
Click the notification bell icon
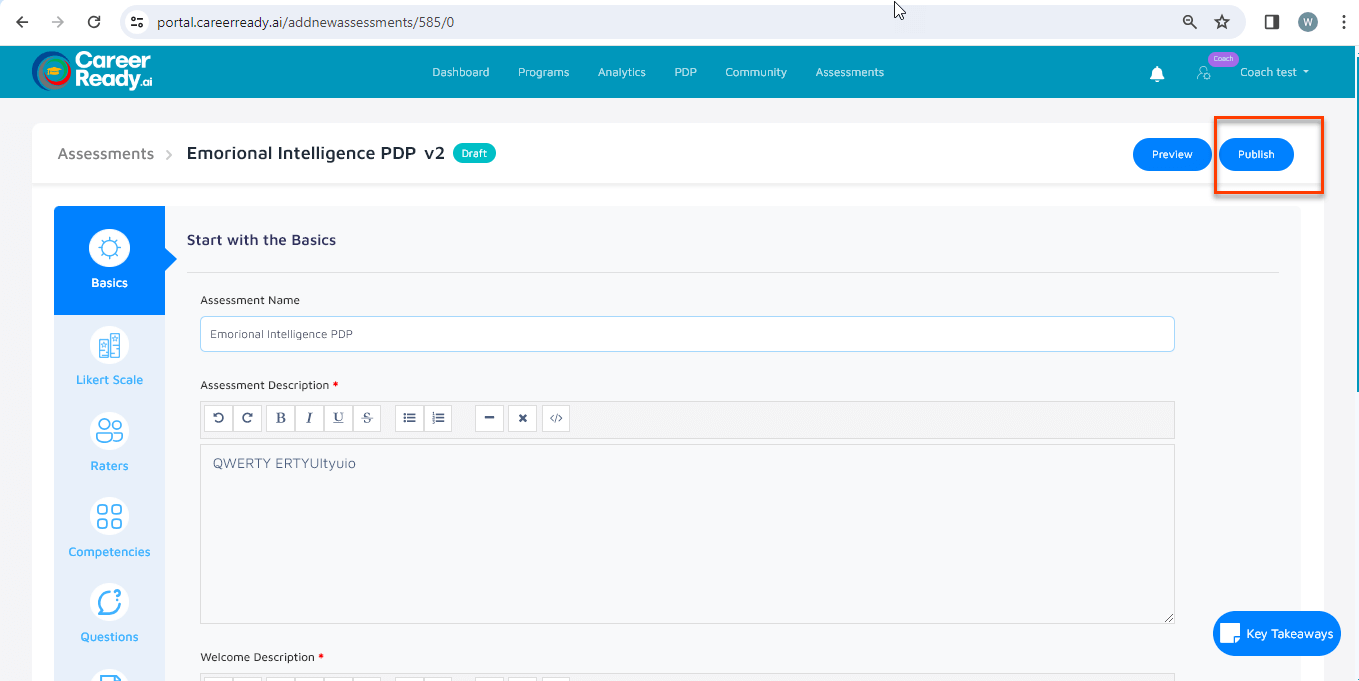pos(1157,73)
